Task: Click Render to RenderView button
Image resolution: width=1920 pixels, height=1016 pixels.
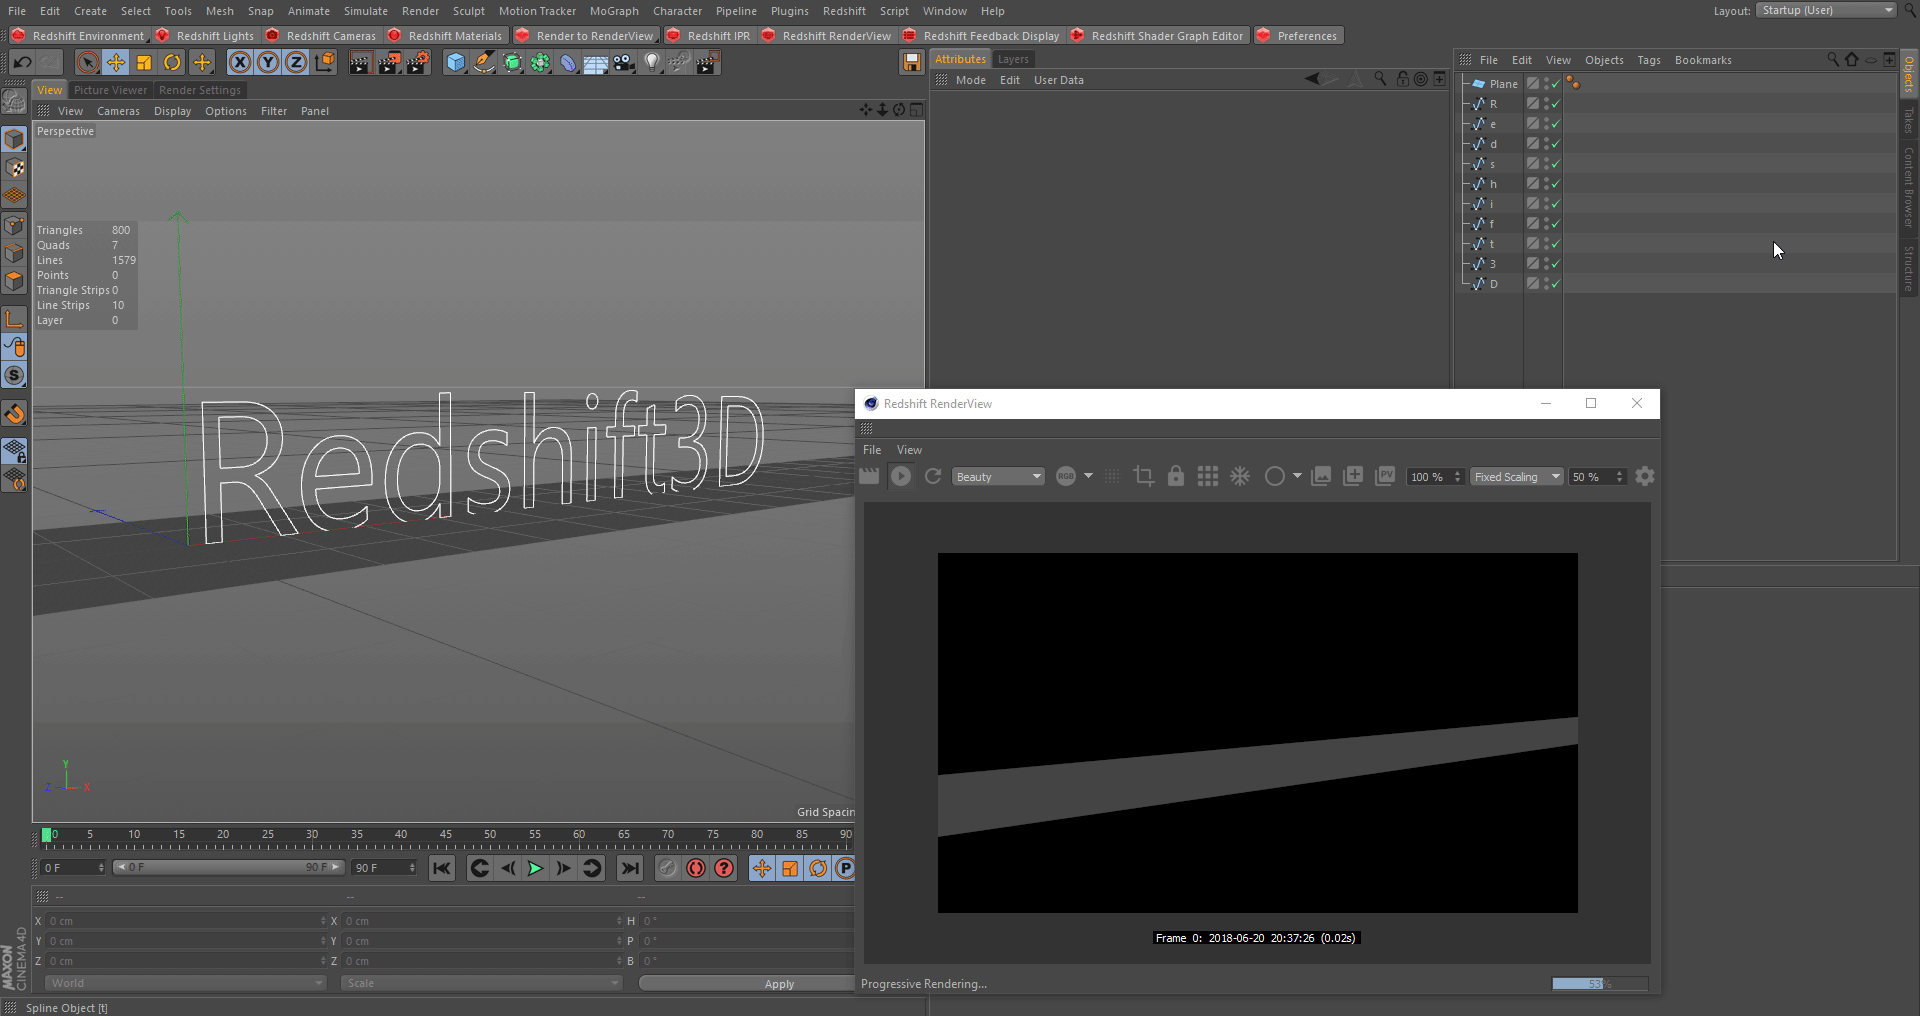Action: [x=585, y=36]
